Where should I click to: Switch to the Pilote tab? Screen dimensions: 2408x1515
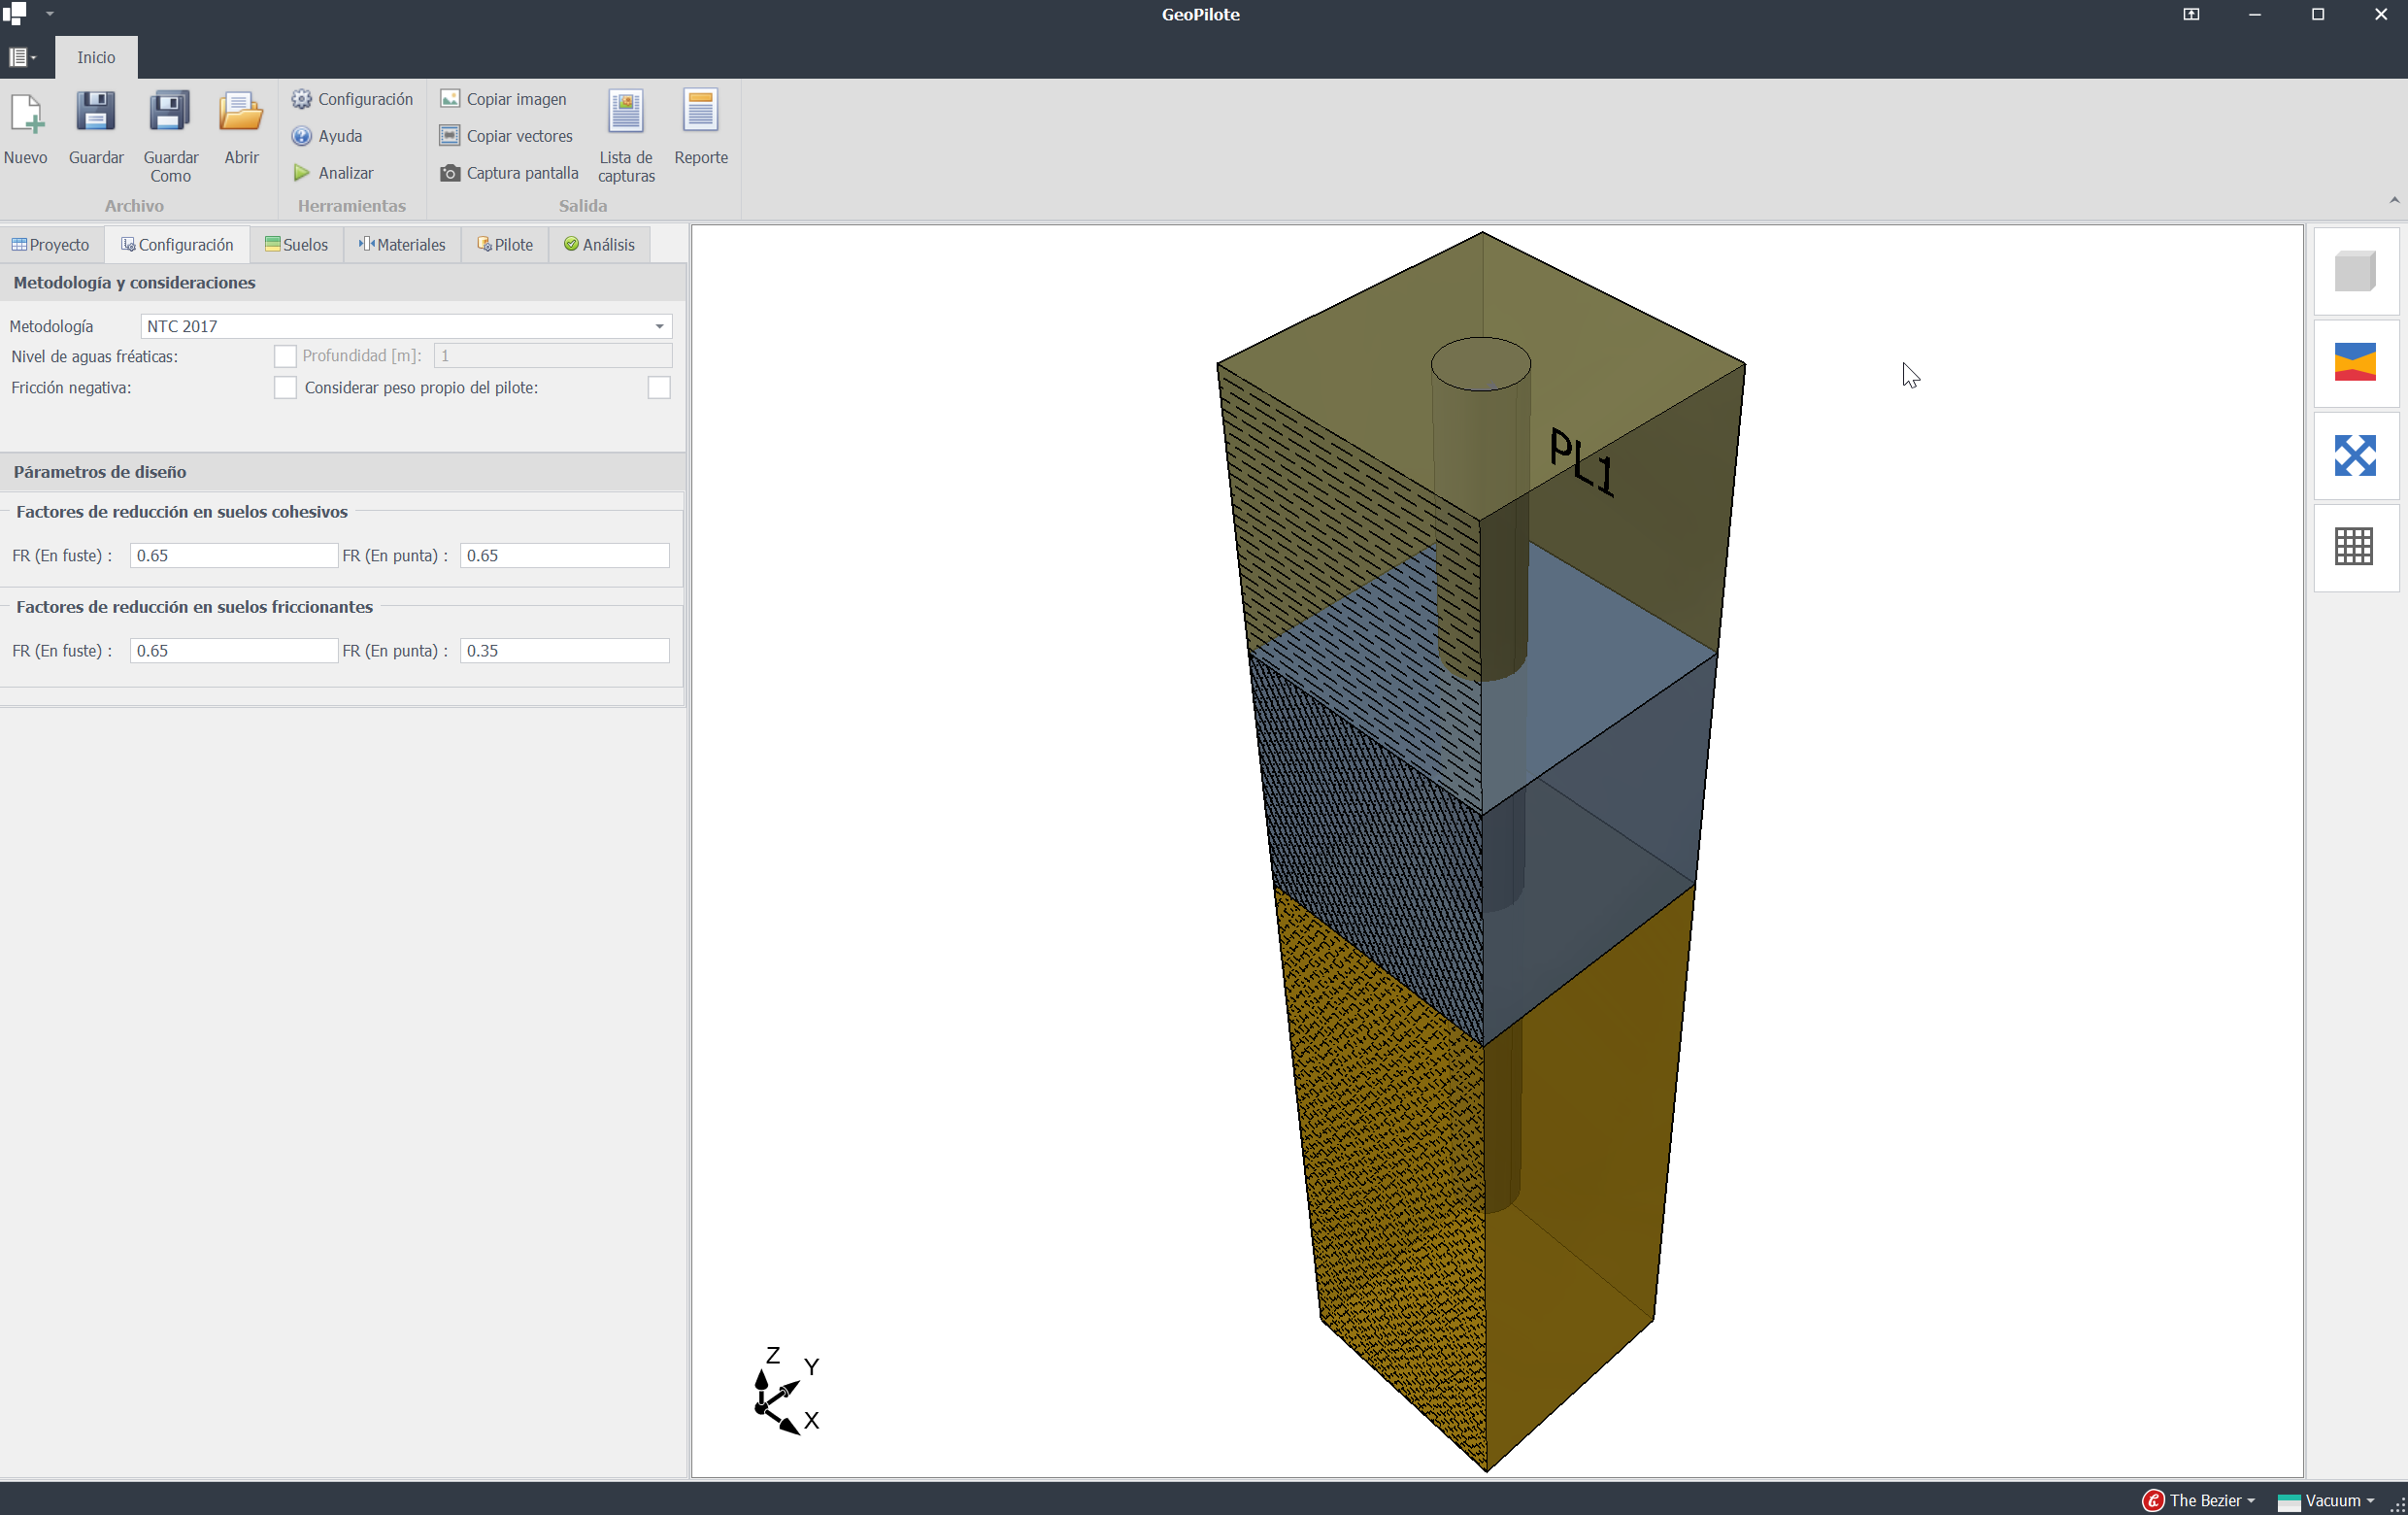(x=505, y=245)
